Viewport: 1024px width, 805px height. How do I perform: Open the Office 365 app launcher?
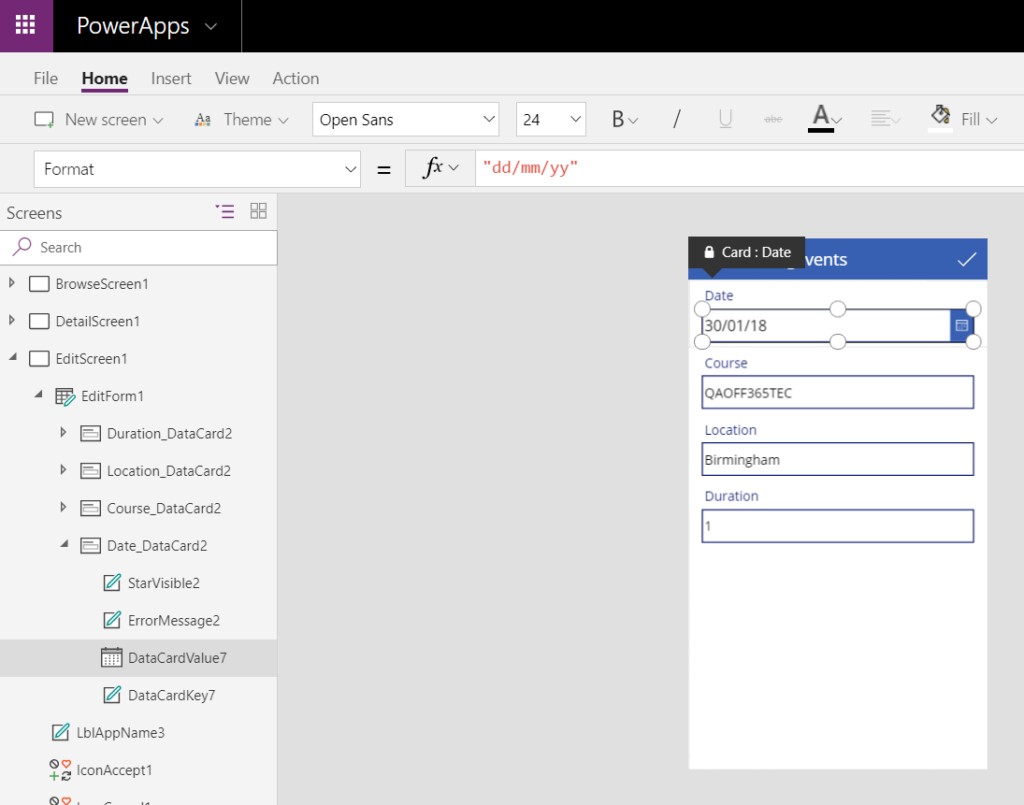[x=25, y=26]
